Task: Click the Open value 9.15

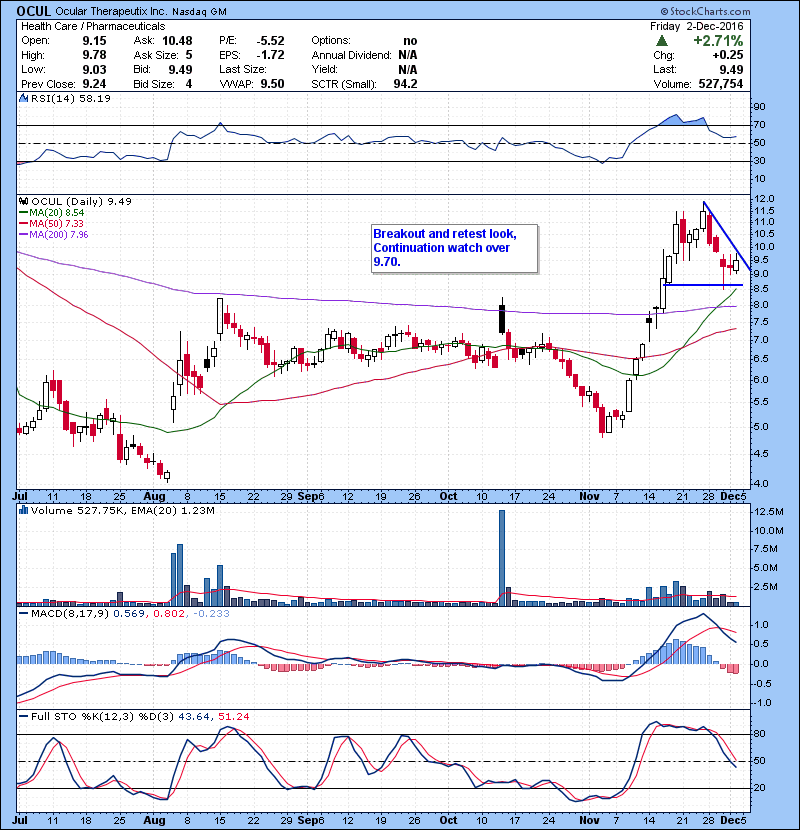Action: point(94,41)
